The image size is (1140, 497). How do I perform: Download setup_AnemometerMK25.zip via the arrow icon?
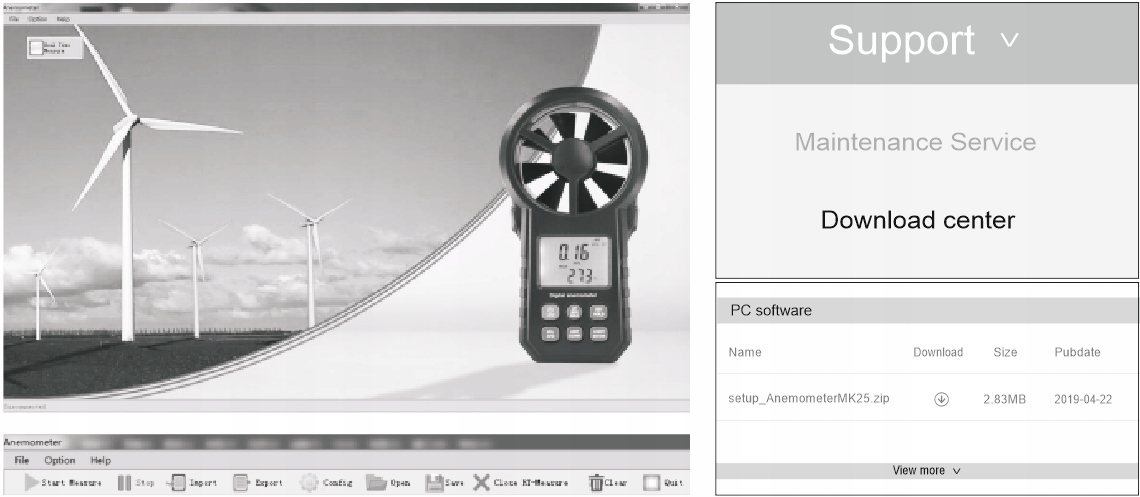tap(942, 399)
